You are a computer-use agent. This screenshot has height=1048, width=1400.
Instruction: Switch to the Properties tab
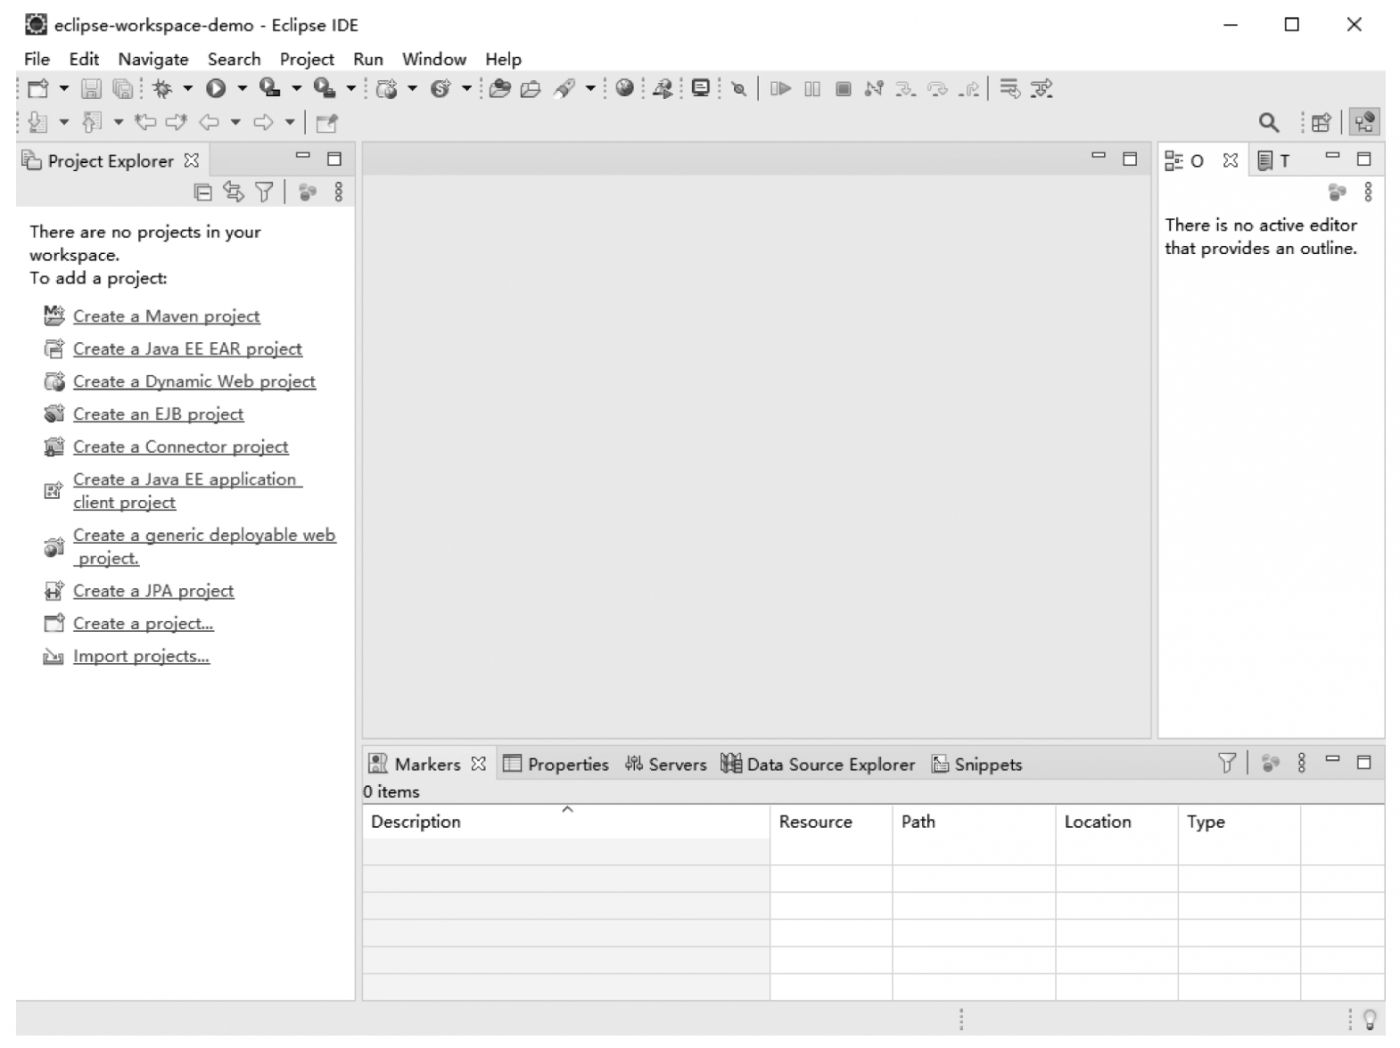(556, 764)
